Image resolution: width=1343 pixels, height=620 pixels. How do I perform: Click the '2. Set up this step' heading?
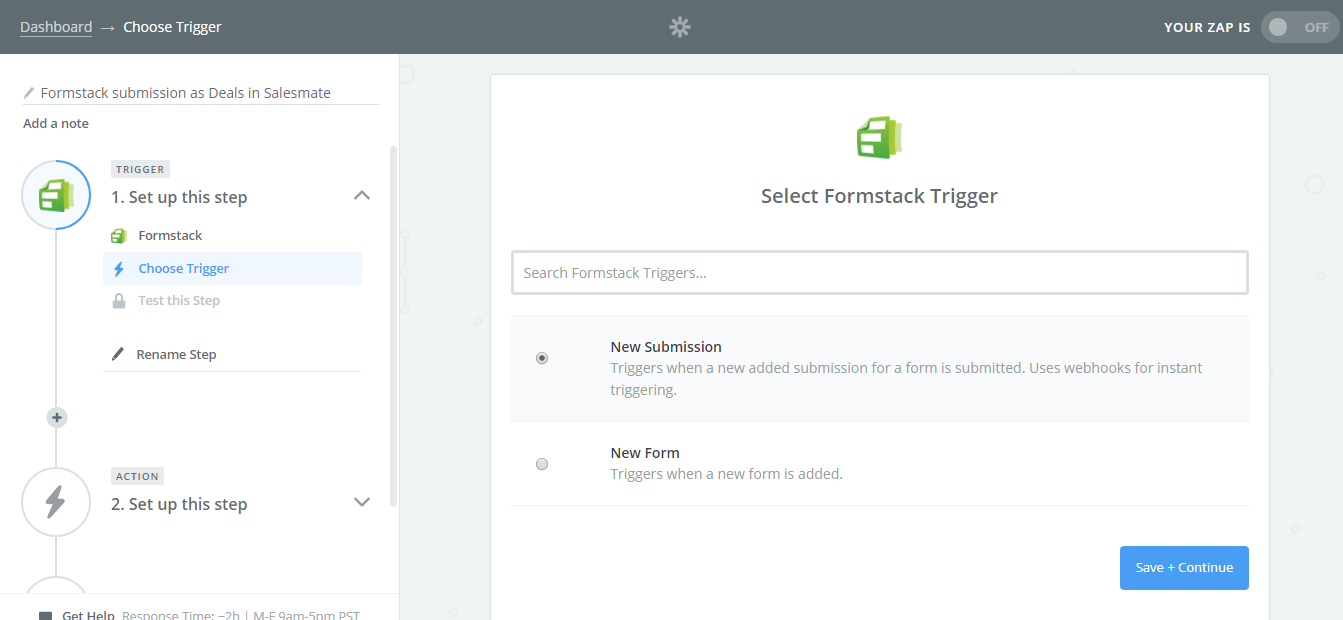click(179, 504)
